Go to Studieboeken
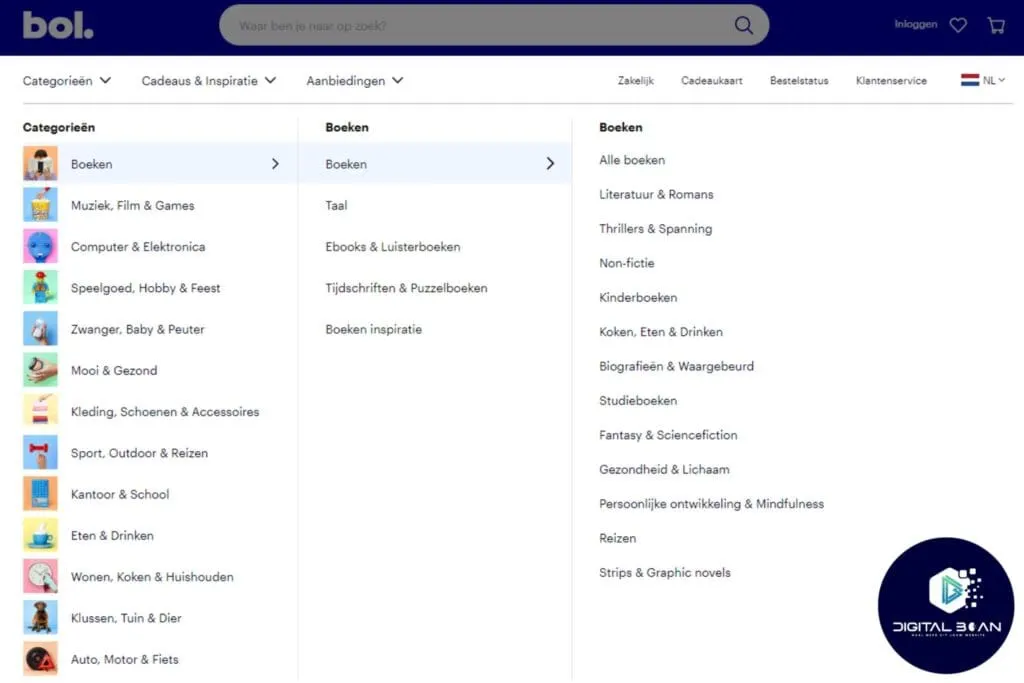The width and height of the screenshot is (1024, 683). (x=638, y=401)
